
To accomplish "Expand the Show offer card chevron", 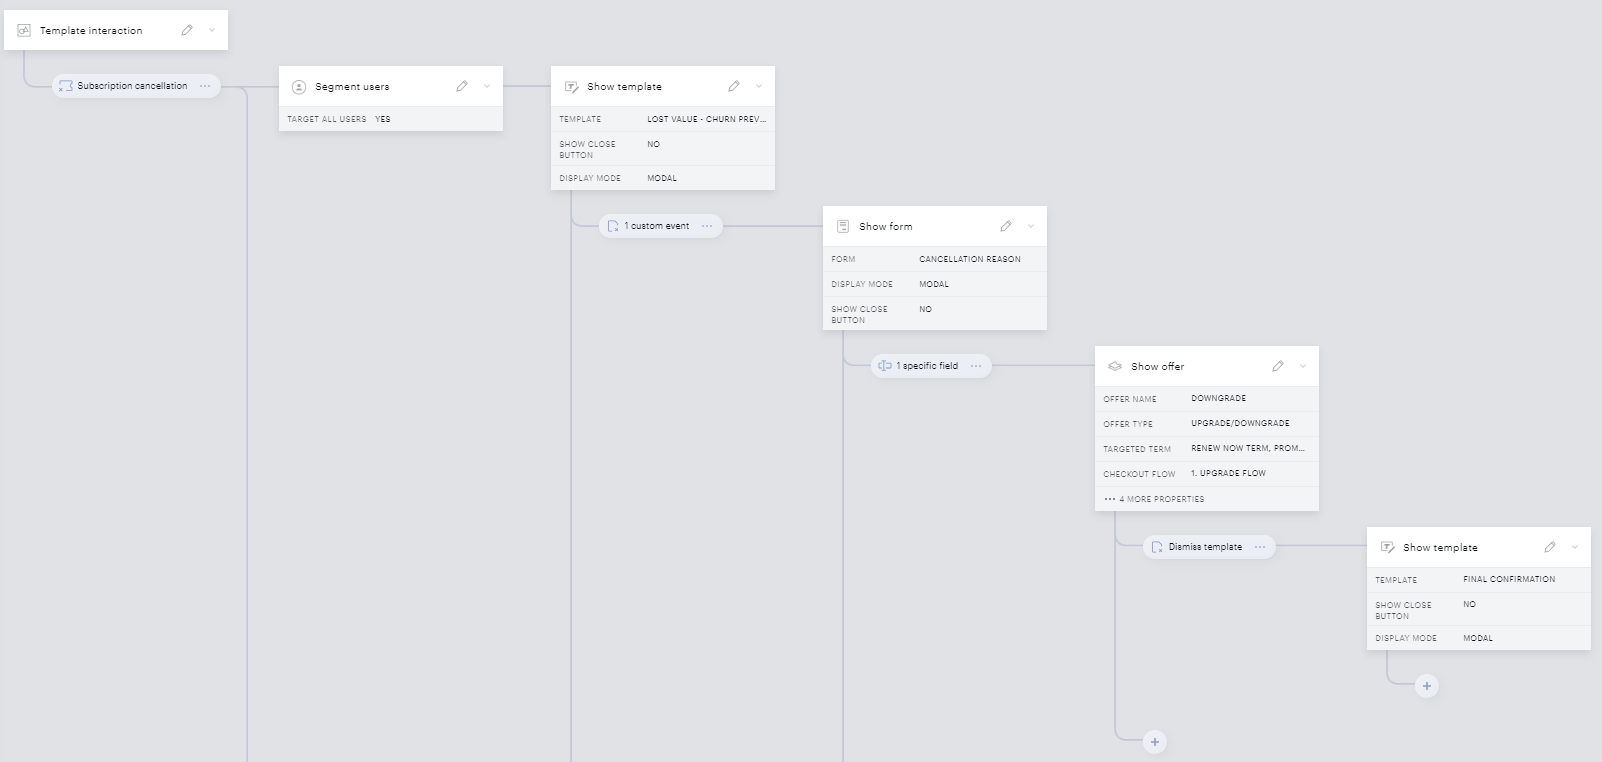I will point(1303,366).
